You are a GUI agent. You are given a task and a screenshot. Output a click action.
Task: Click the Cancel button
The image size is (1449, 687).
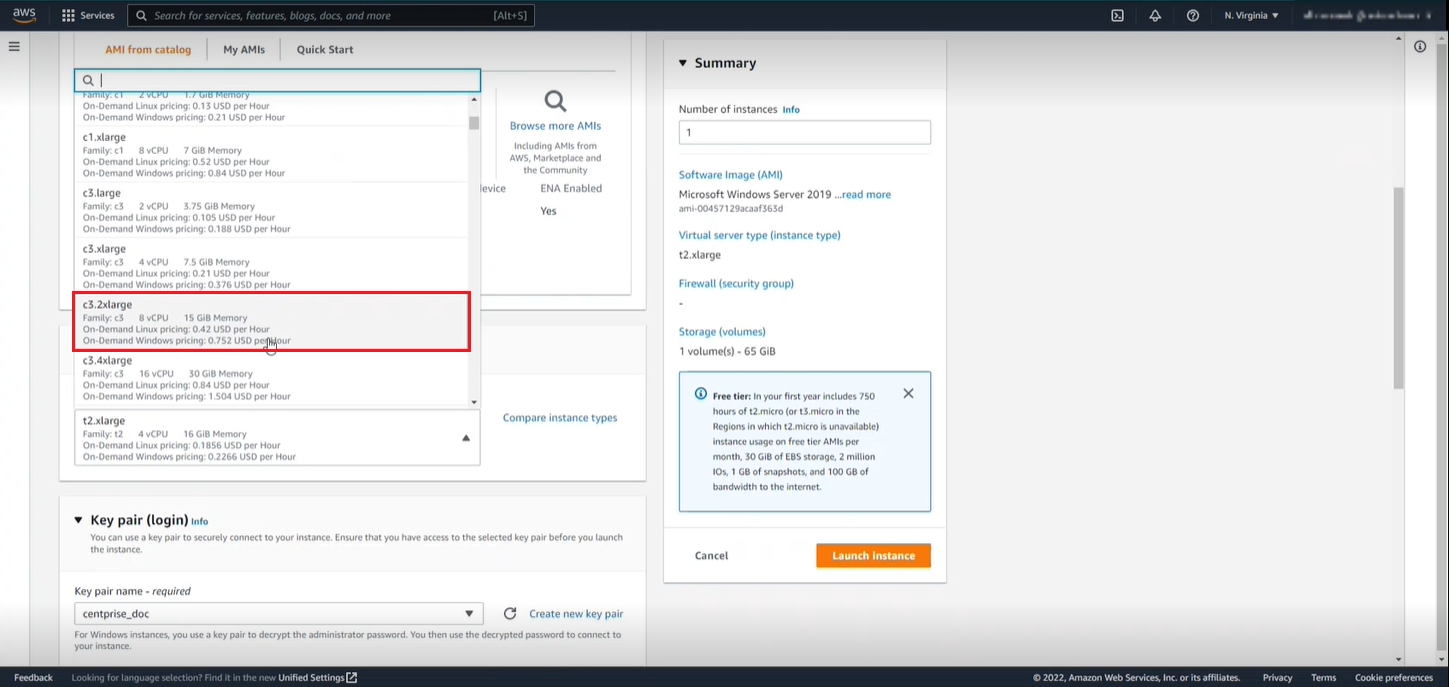712,556
